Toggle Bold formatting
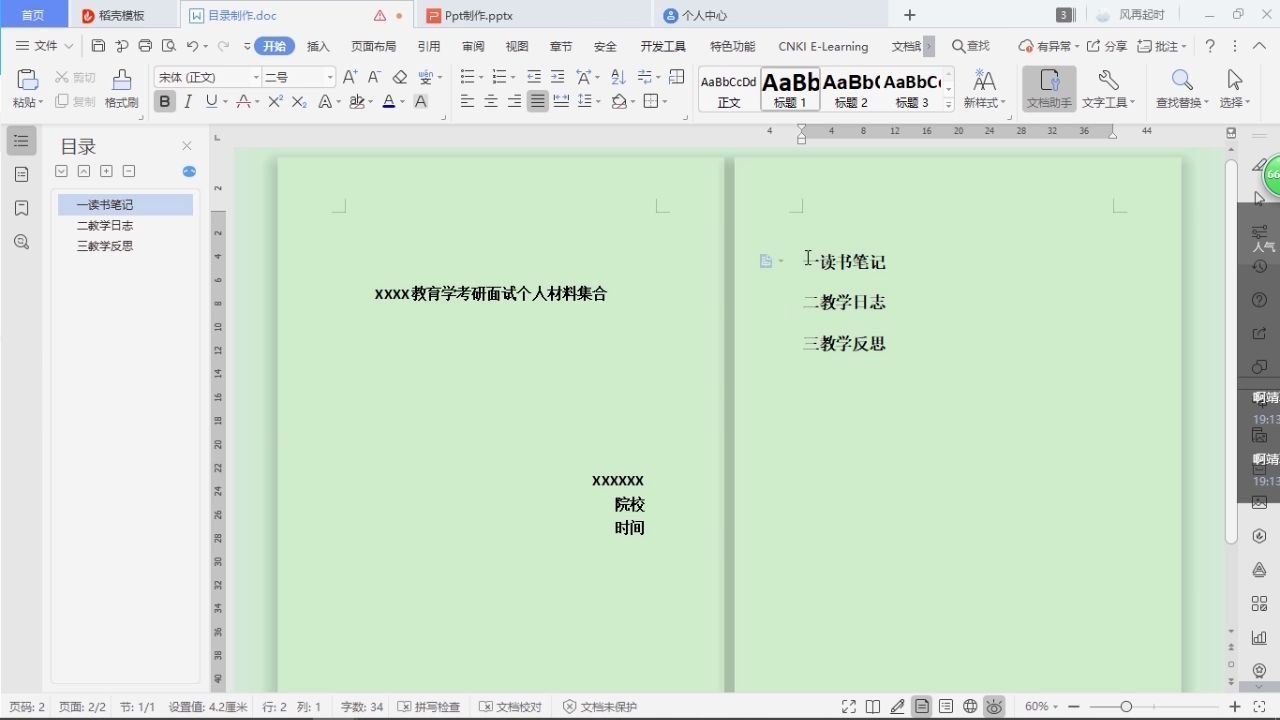This screenshot has width=1280, height=720. tap(164, 101)
